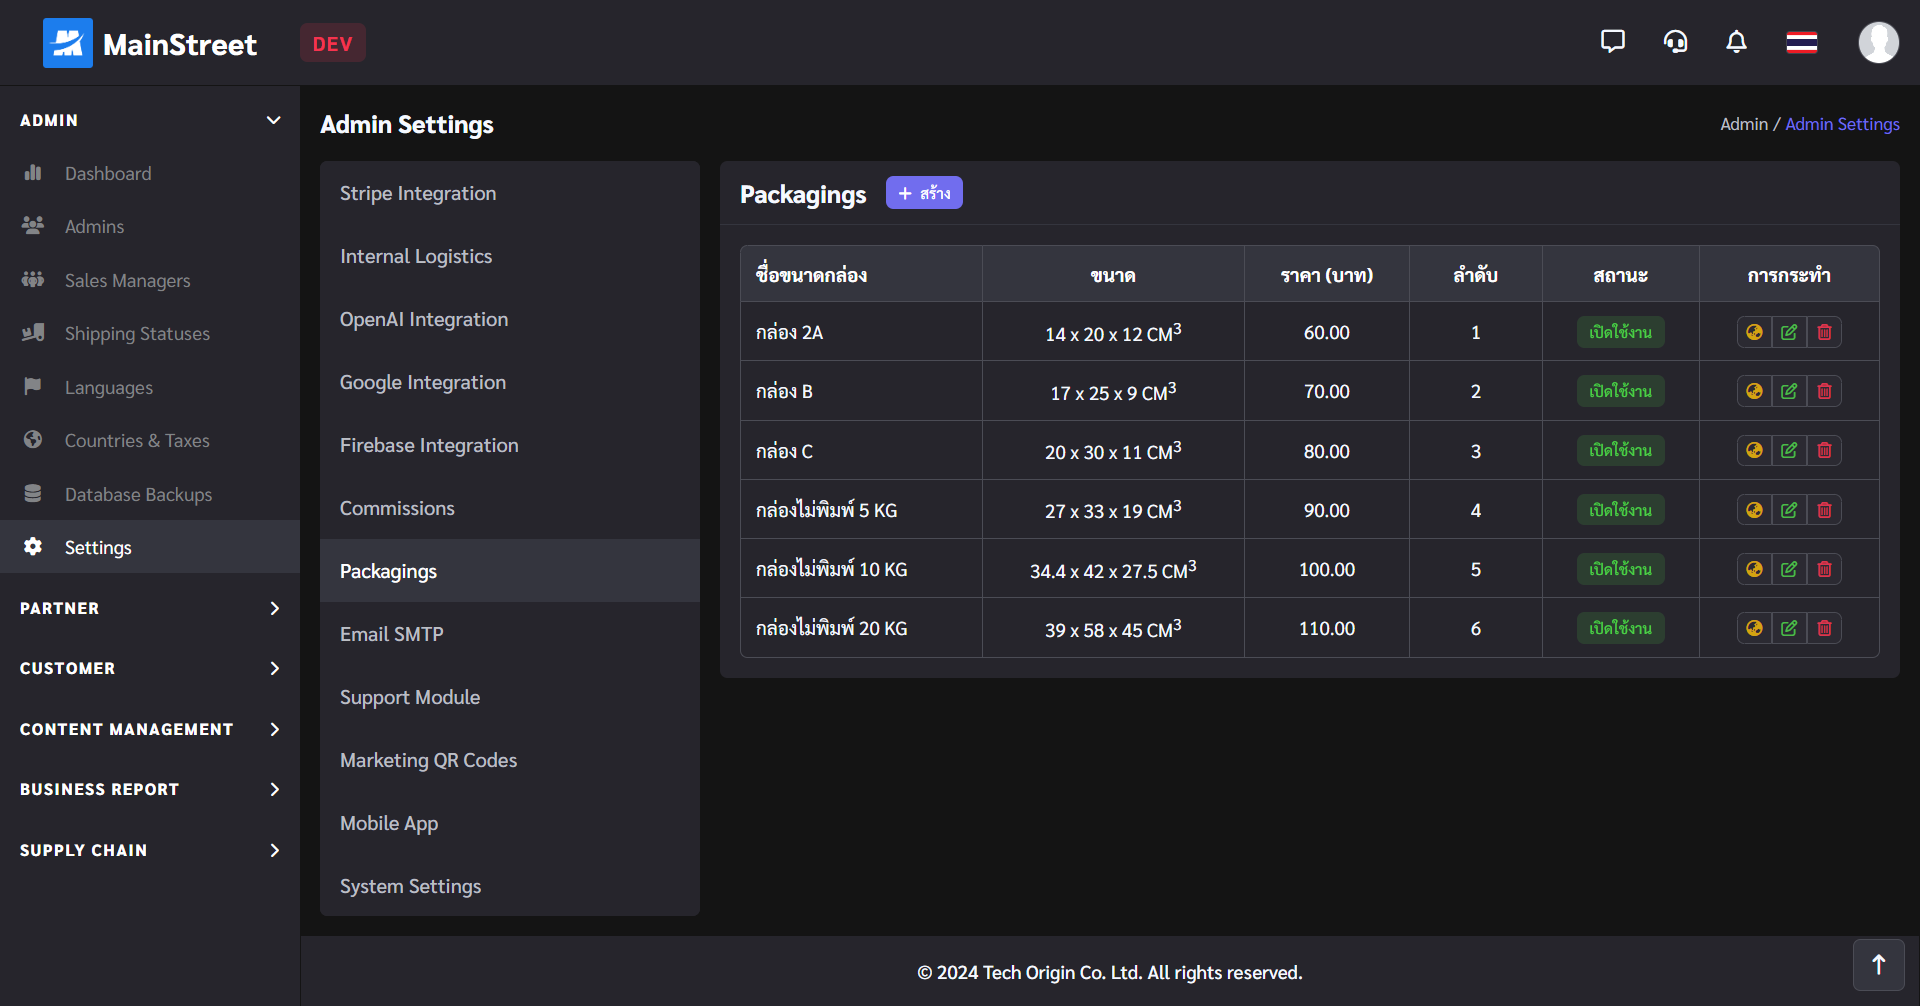Edit the กล่องไม่พิมพ์ 10 KG packaging
The image size is (1920, 1006).
pos(1789,569)
